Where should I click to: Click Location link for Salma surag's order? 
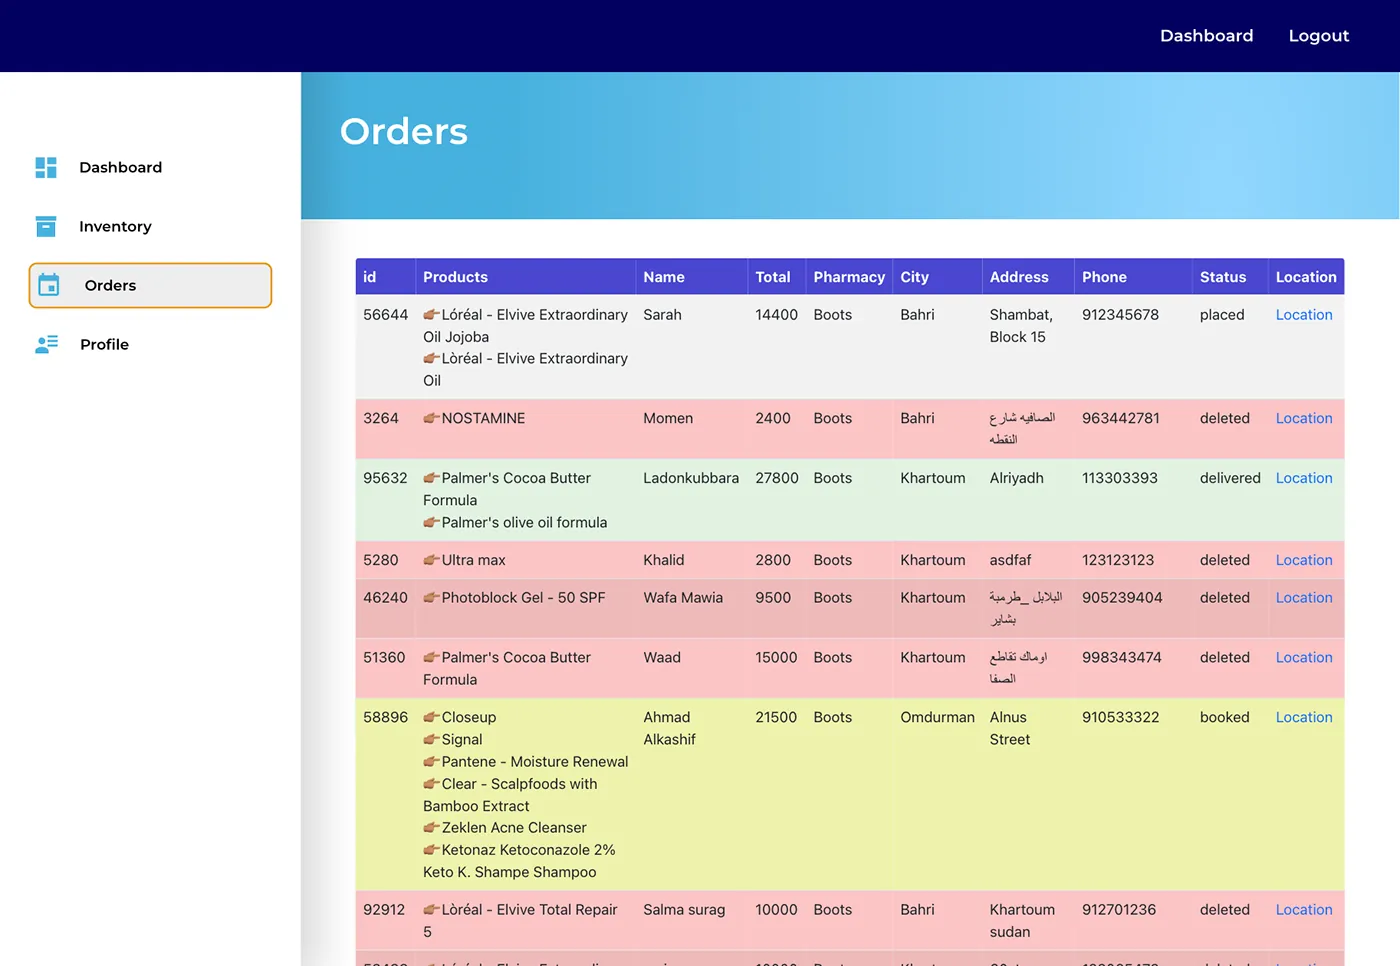coord(1304,910)
